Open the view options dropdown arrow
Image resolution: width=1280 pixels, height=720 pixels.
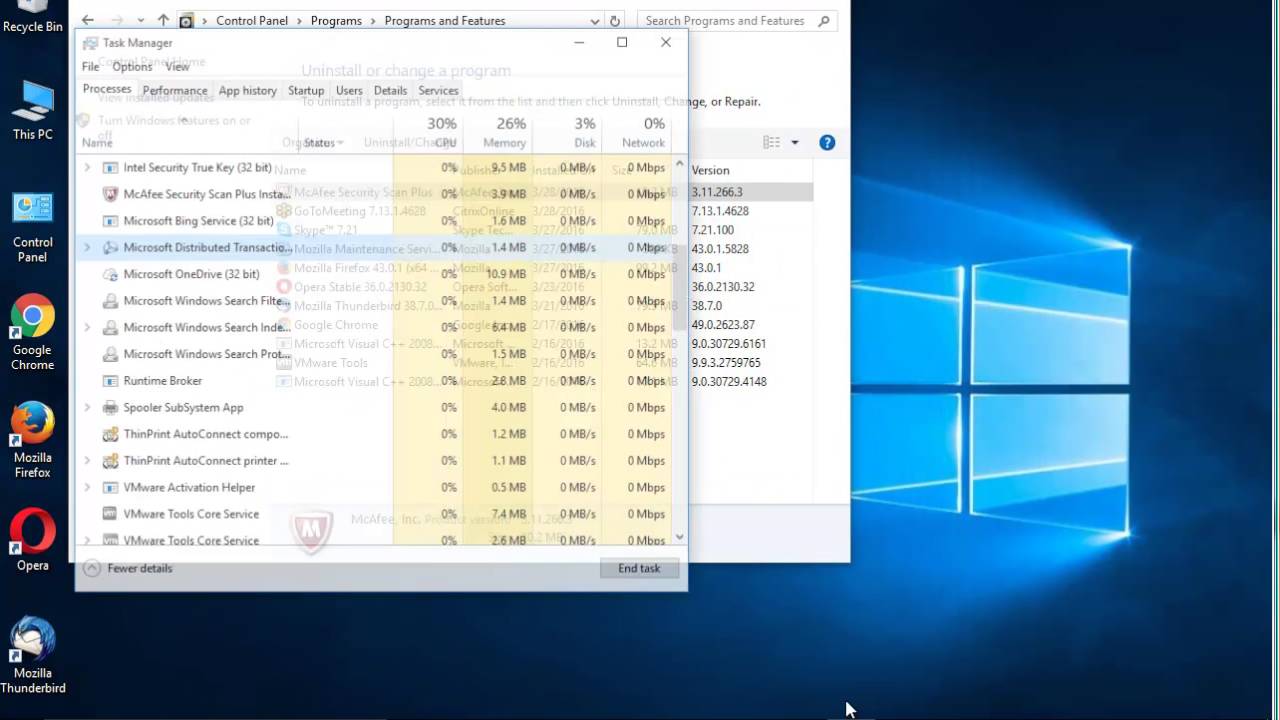pyautogui.click(x=795, y=143)
